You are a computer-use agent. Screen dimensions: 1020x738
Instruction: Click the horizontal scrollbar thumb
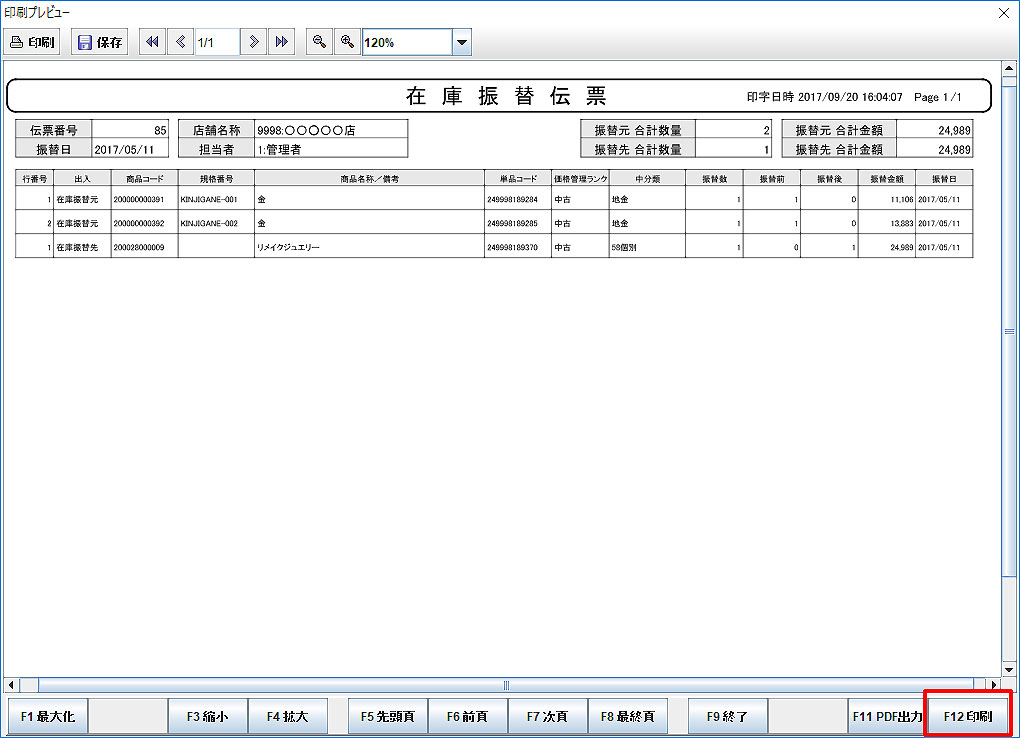coord(506,685)
